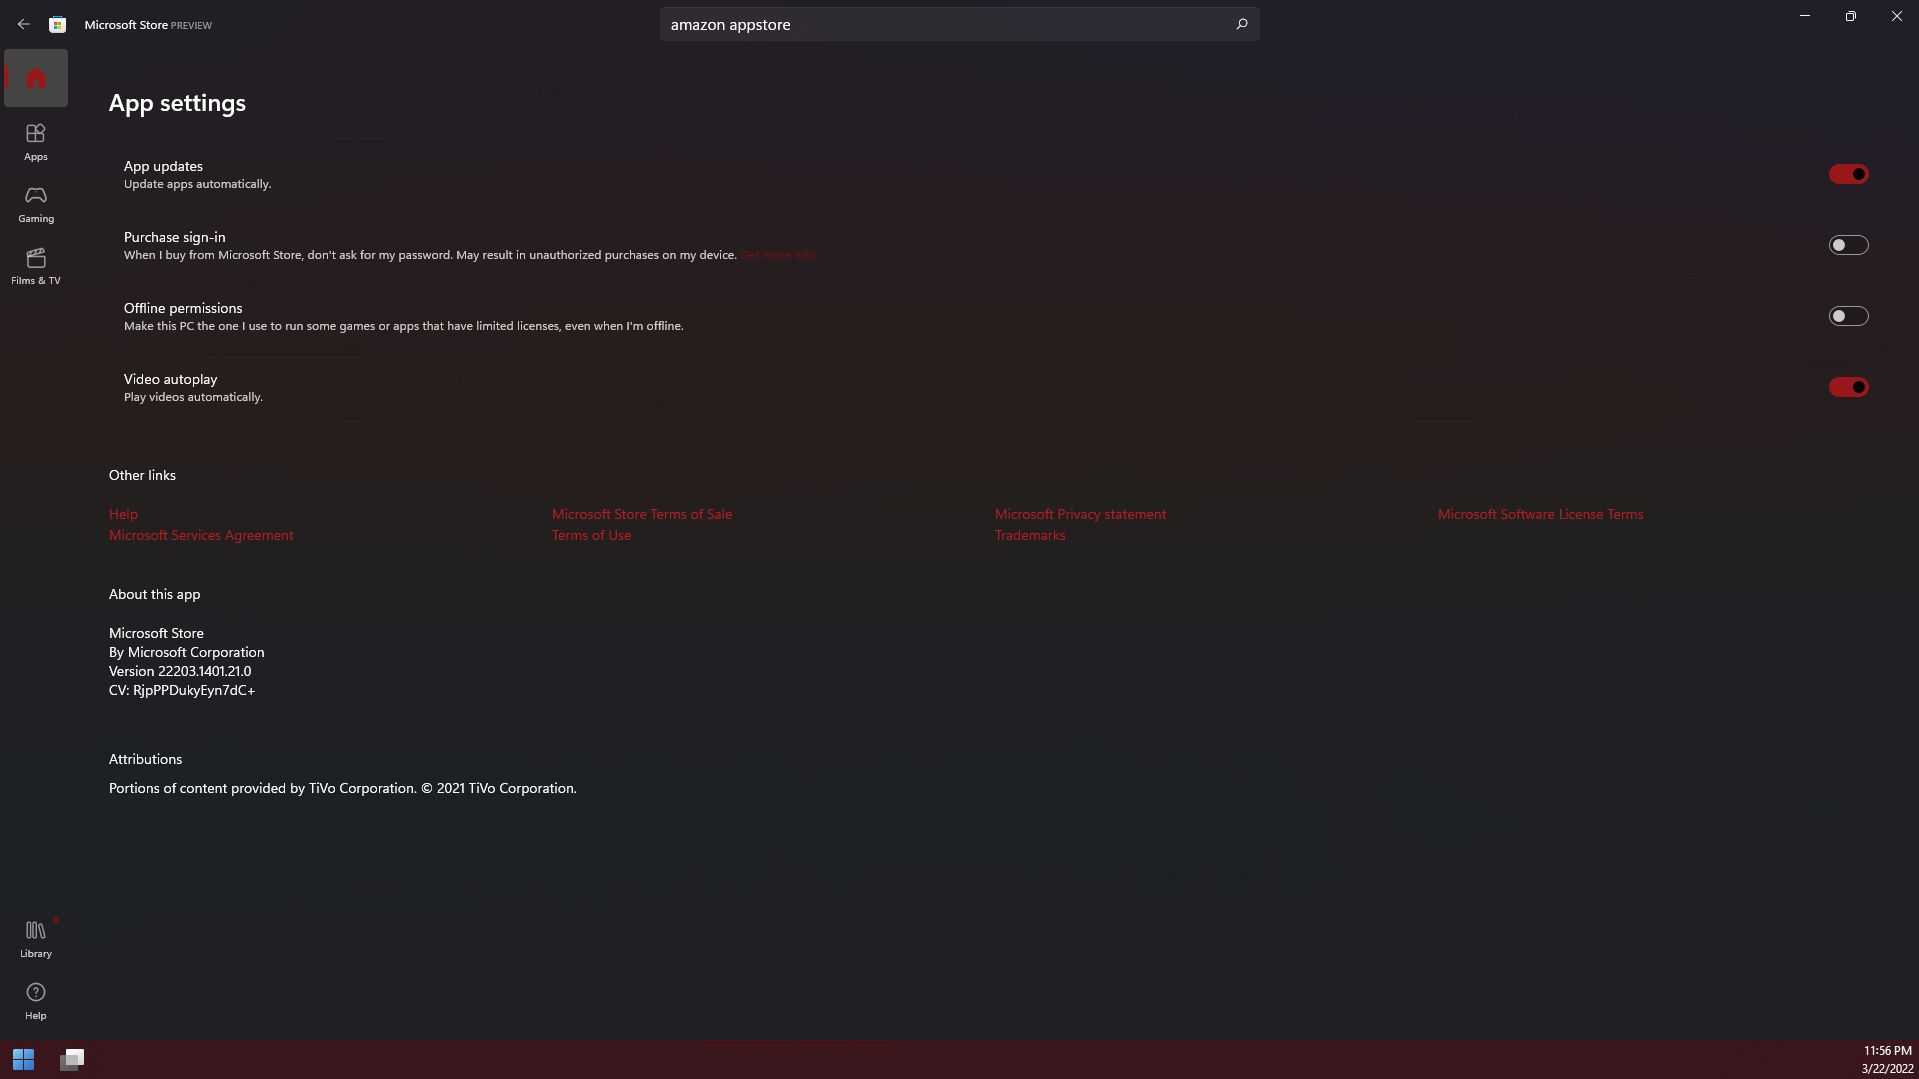Click the search box containing amazon appstore
This screenshot has width=1919, height=1079.
point(959,24)
